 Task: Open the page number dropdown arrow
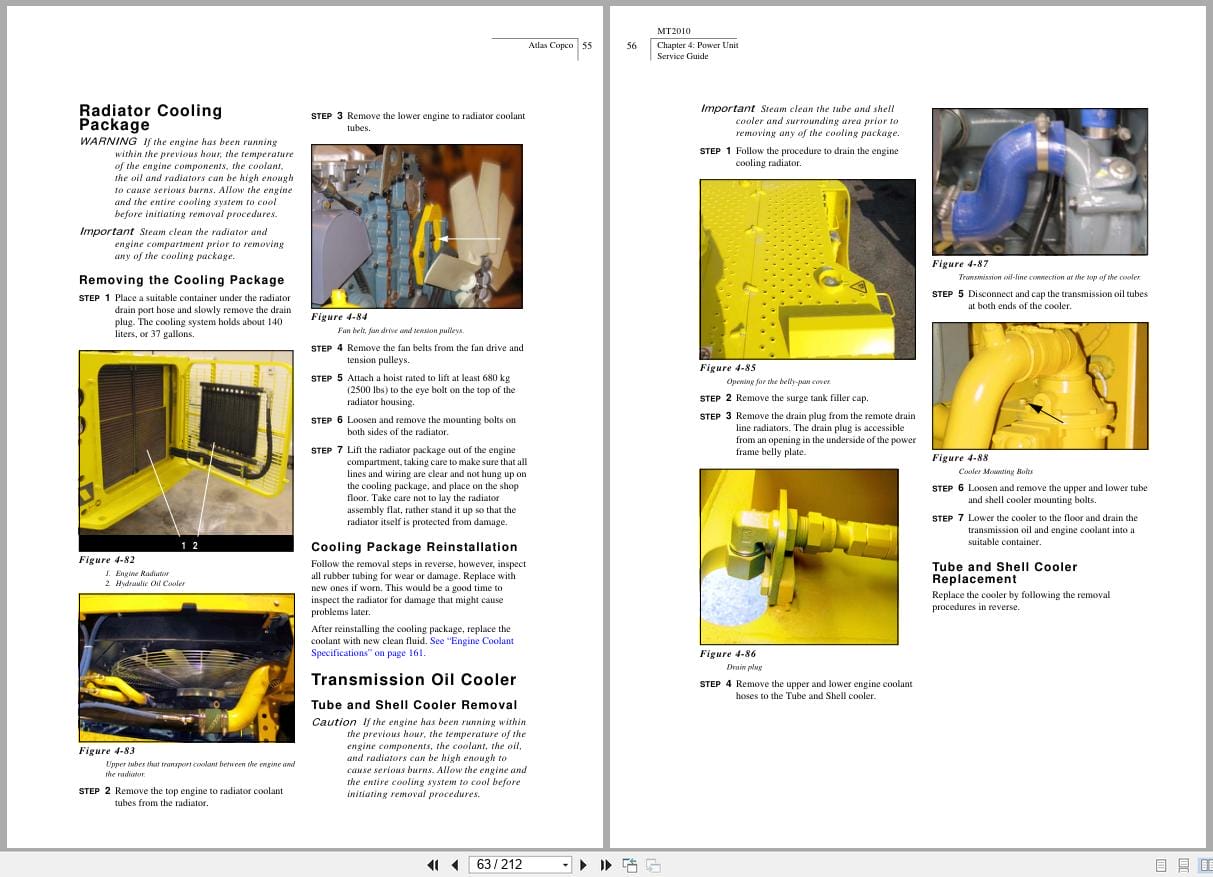point(565,865)
